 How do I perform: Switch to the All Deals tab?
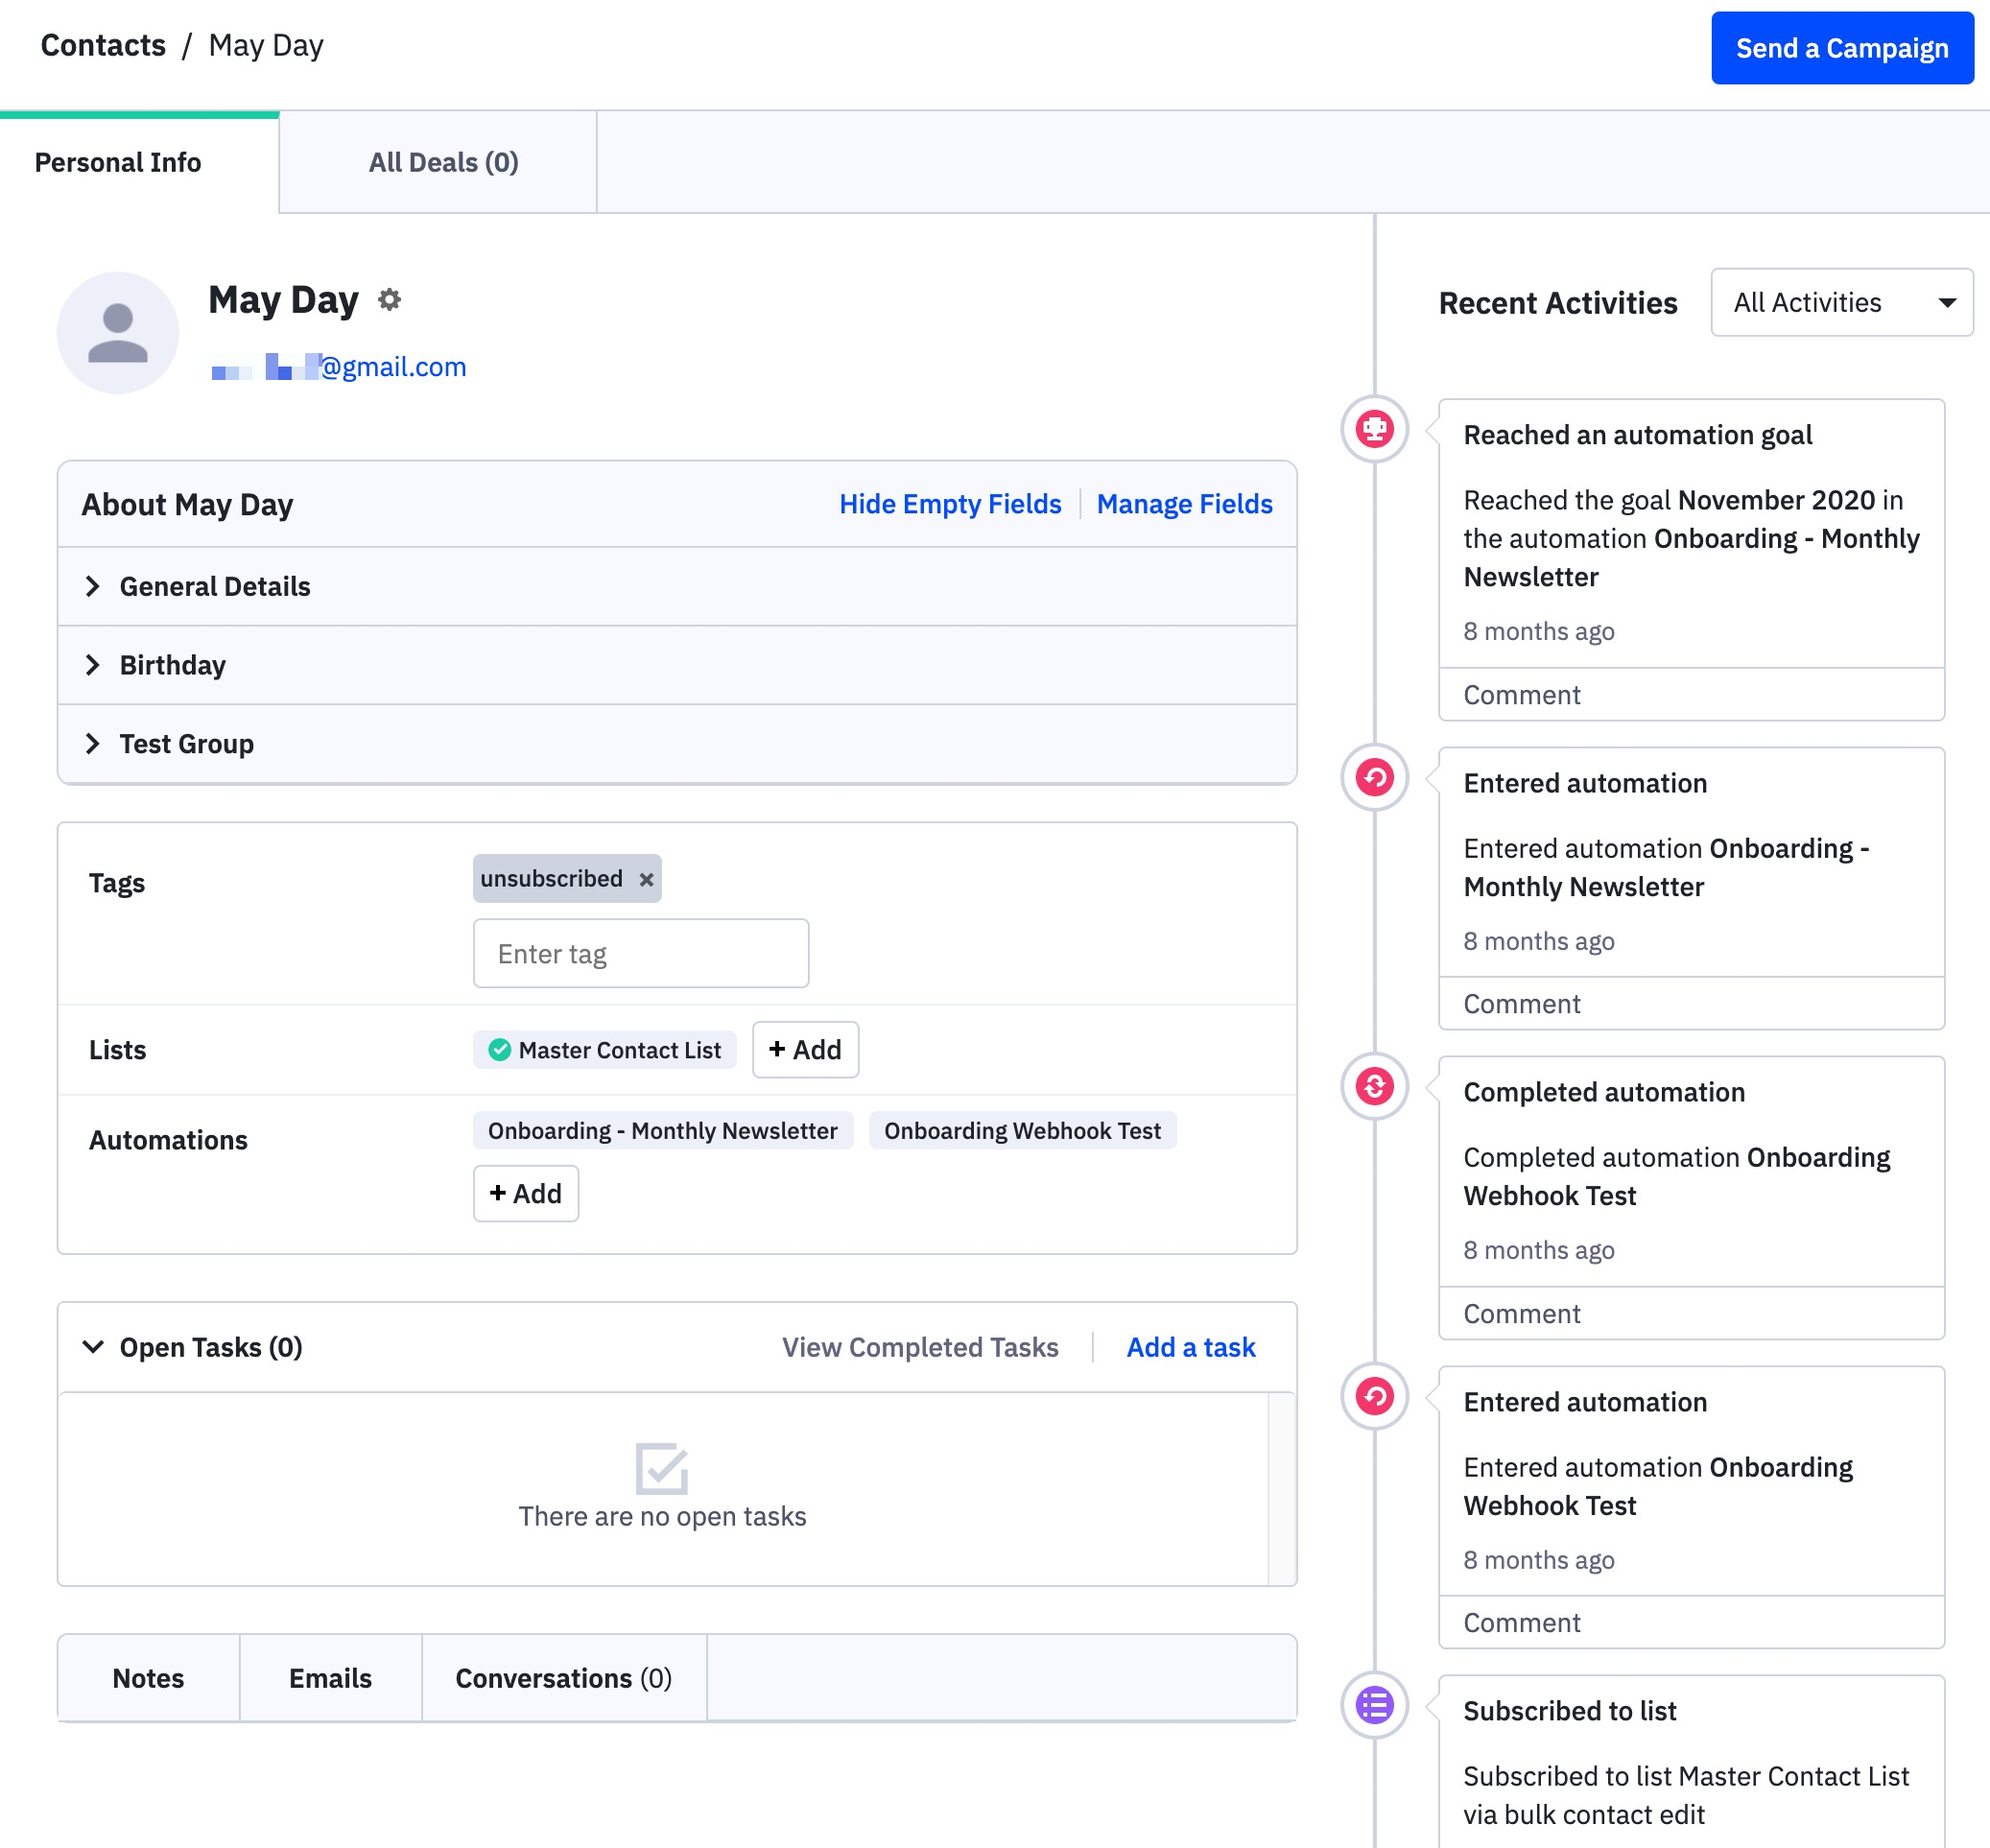[x=443, y=162]
